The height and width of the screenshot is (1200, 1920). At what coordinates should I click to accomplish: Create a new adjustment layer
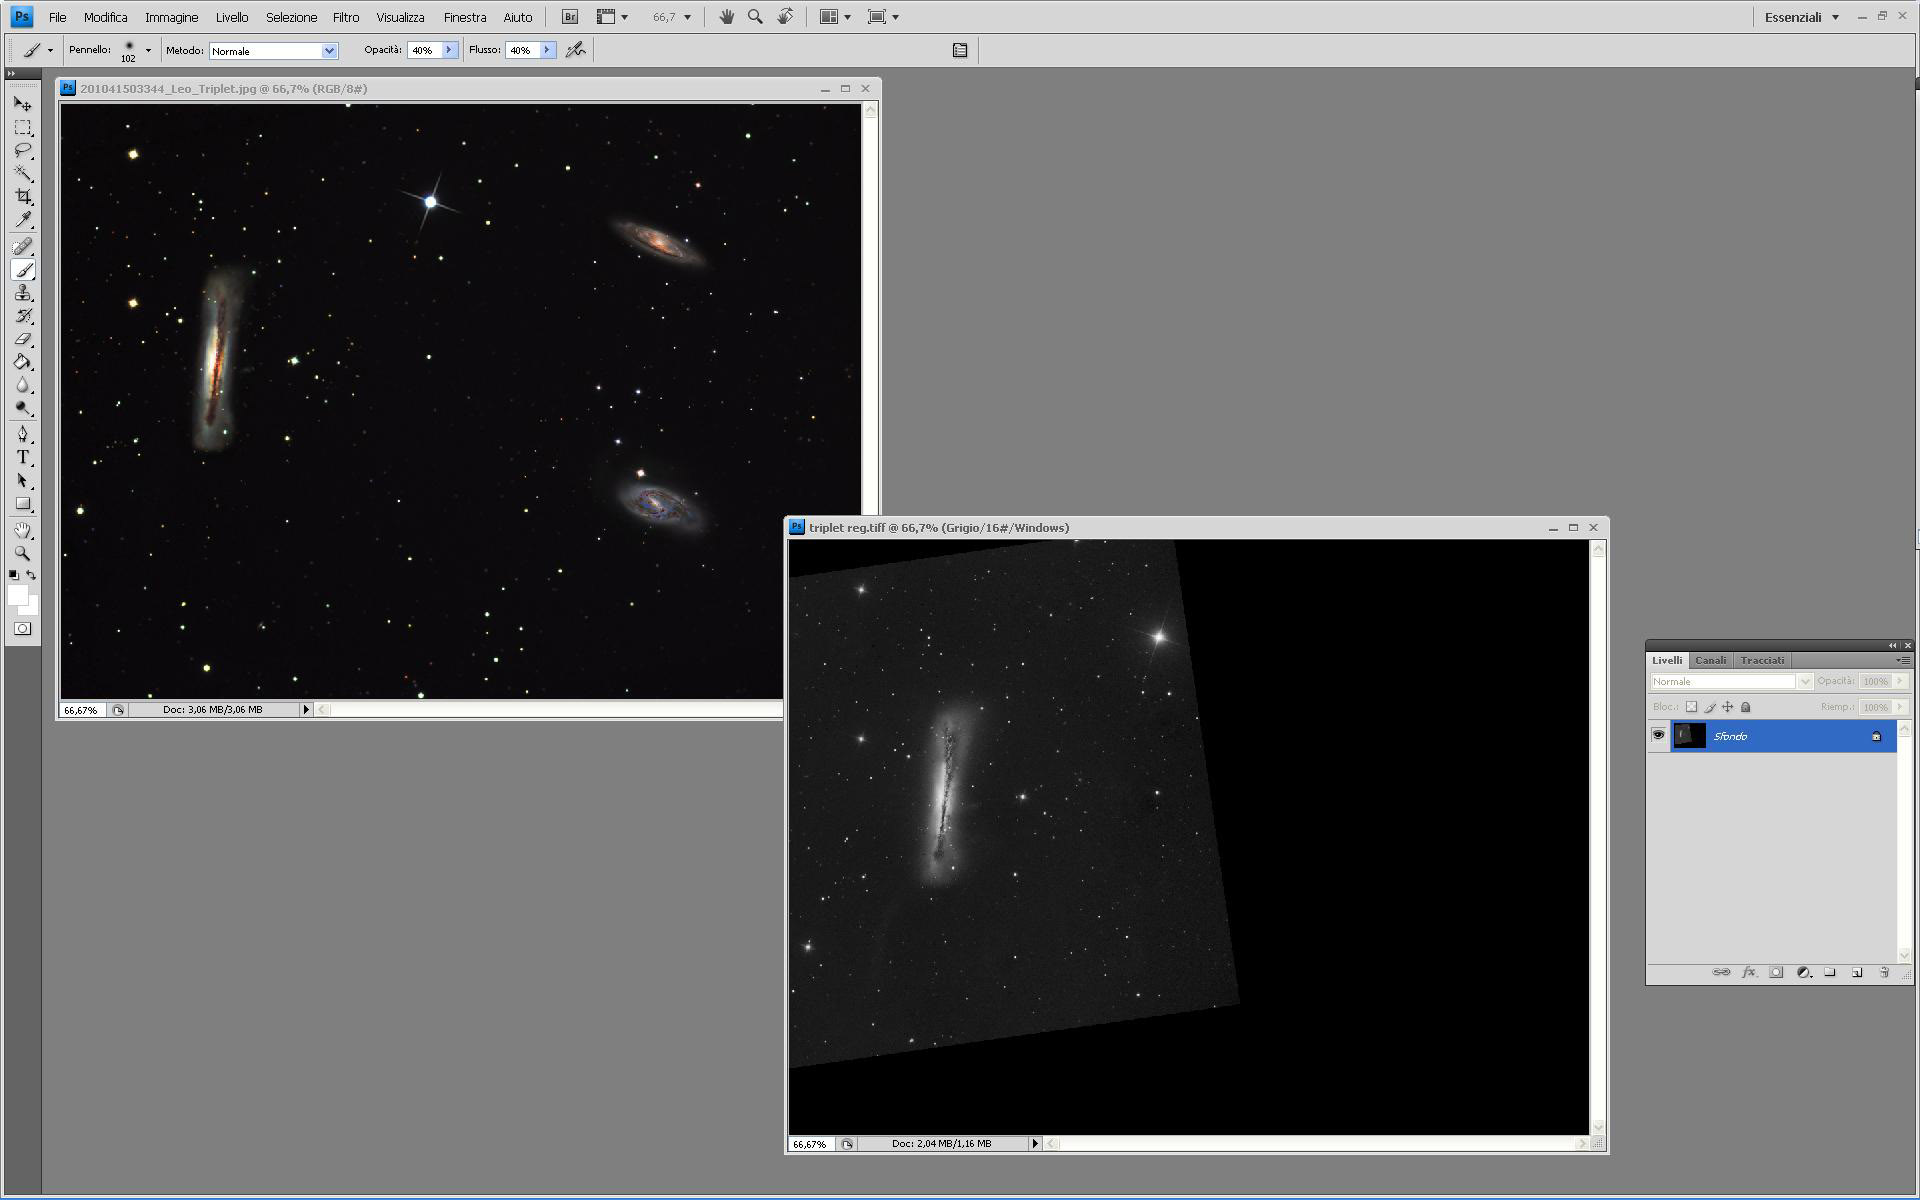[1803, 972]
